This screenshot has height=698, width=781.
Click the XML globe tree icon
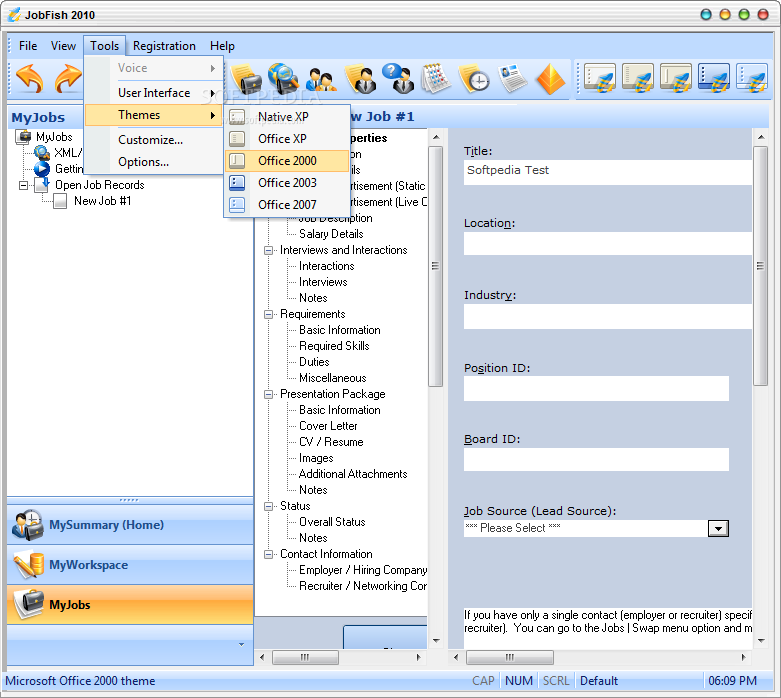(42, 152)
